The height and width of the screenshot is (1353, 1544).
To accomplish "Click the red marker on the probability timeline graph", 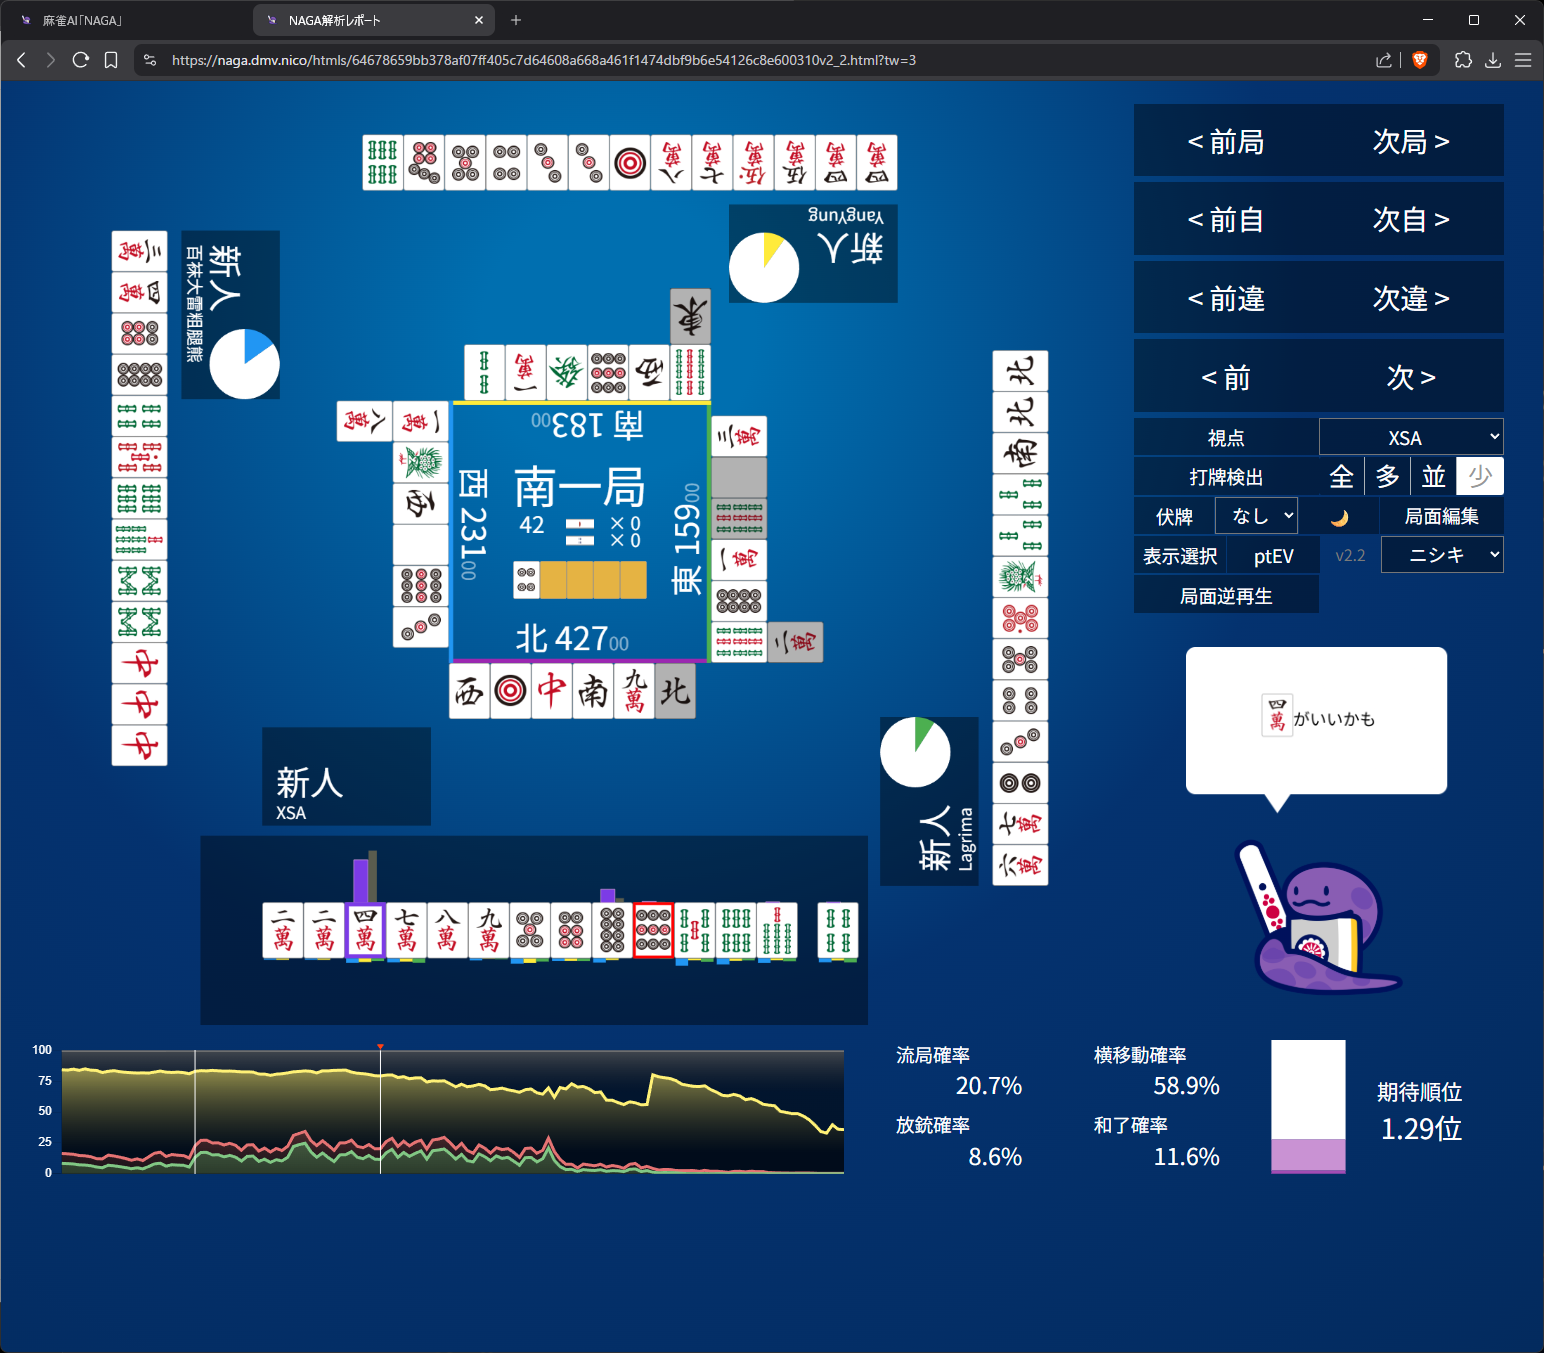I will click(x=380, y=1047).
